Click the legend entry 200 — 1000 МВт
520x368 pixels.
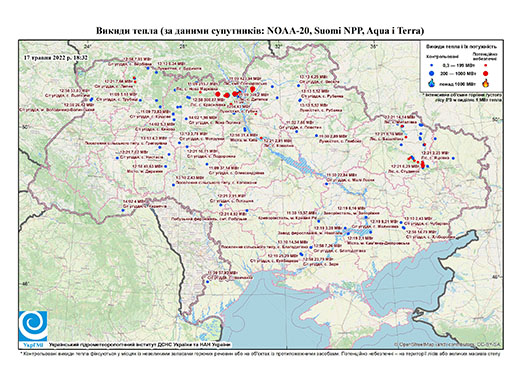[459, 73]
